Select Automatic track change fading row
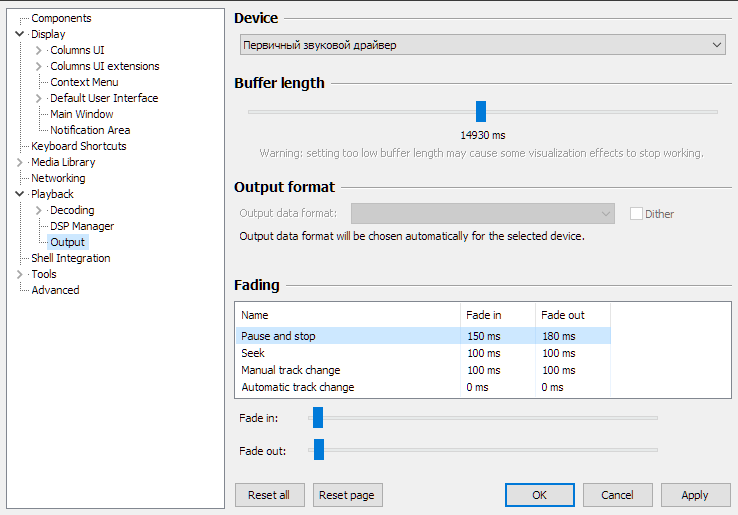738x515 pixels. (297, 387)
